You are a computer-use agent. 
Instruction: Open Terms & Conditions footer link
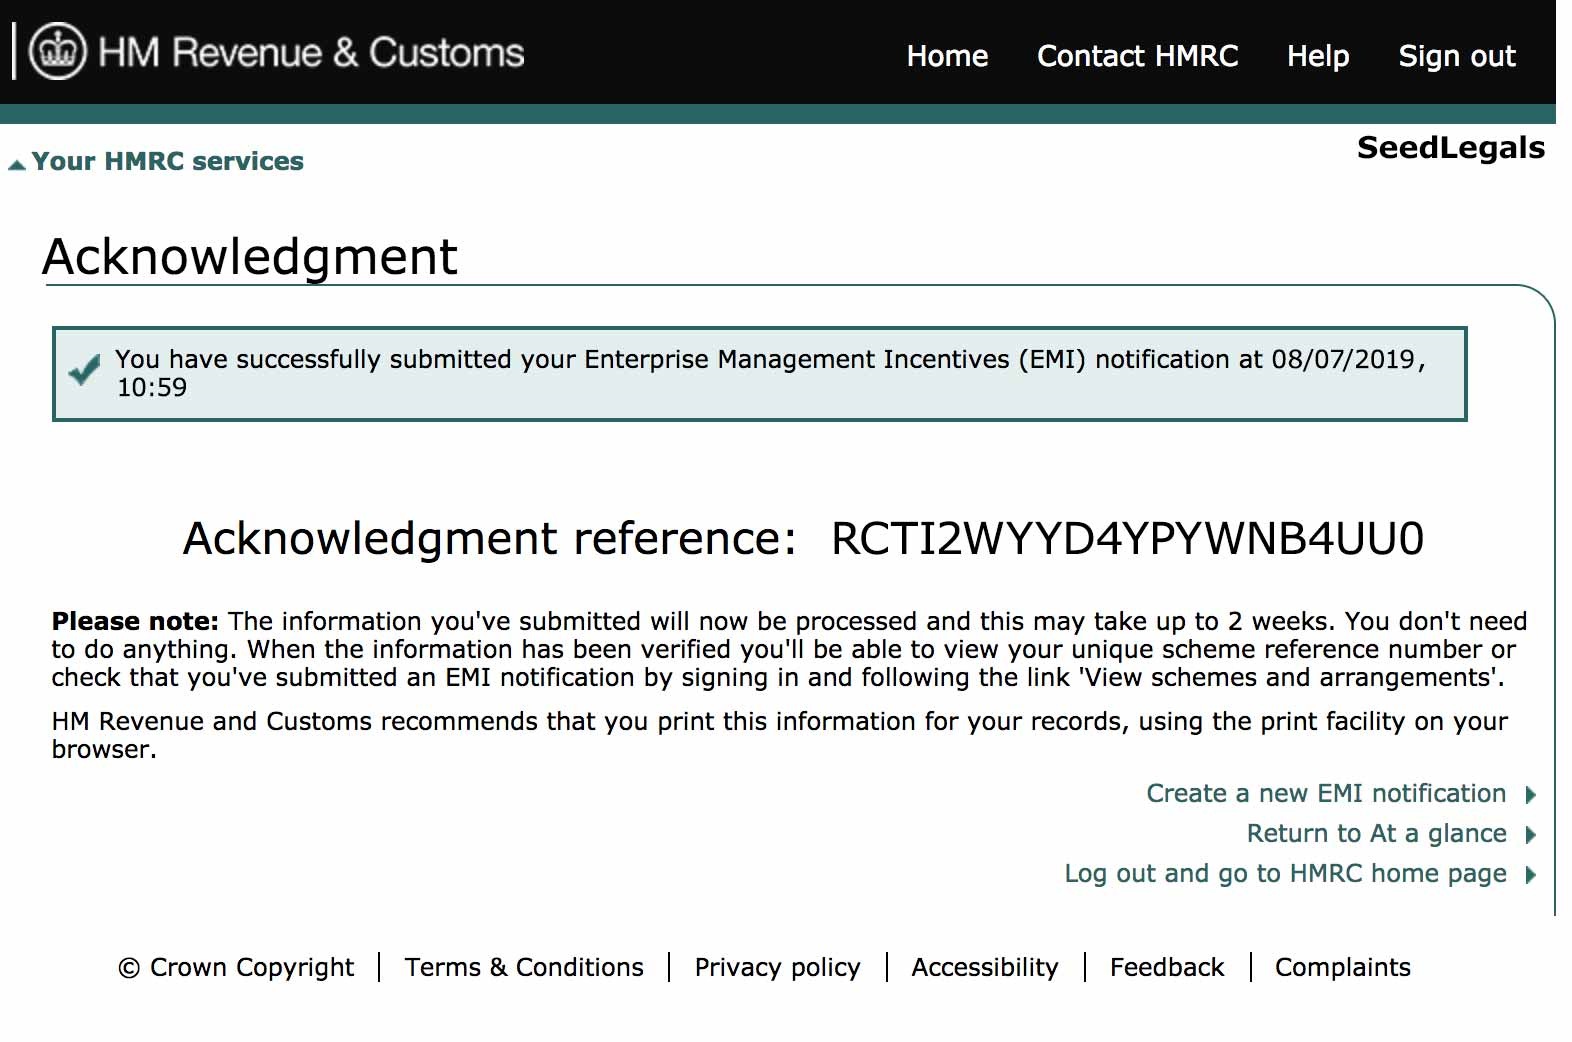(524, 968)
